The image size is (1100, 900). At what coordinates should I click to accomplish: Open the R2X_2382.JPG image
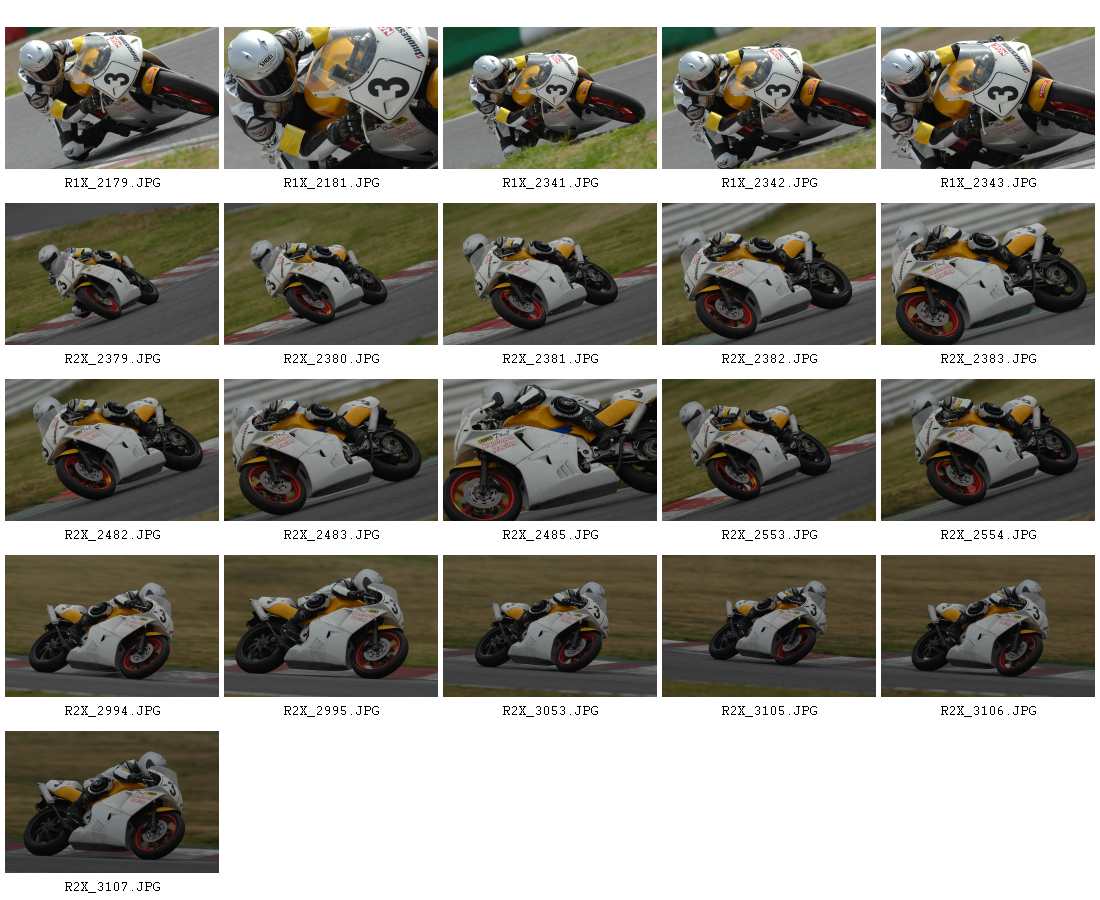click(769, 274)
